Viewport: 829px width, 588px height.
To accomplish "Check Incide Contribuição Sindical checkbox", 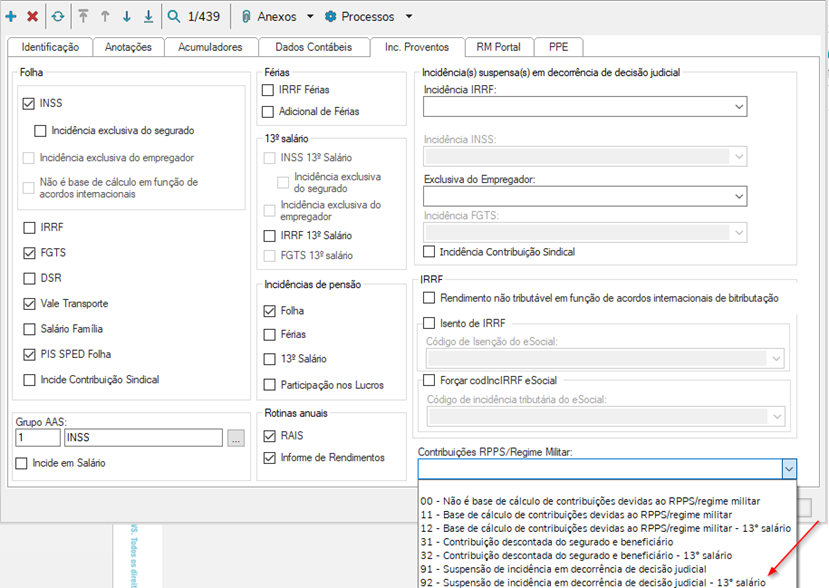I will click(29, 380).
